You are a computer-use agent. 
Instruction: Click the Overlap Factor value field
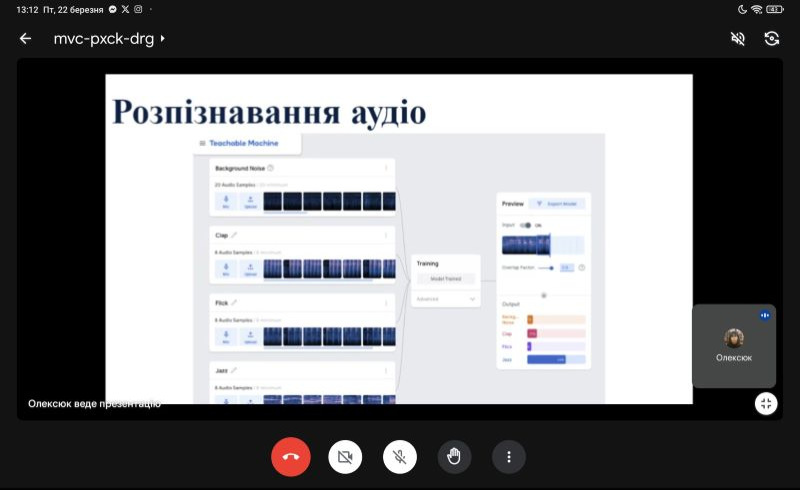tap(566, 267)
